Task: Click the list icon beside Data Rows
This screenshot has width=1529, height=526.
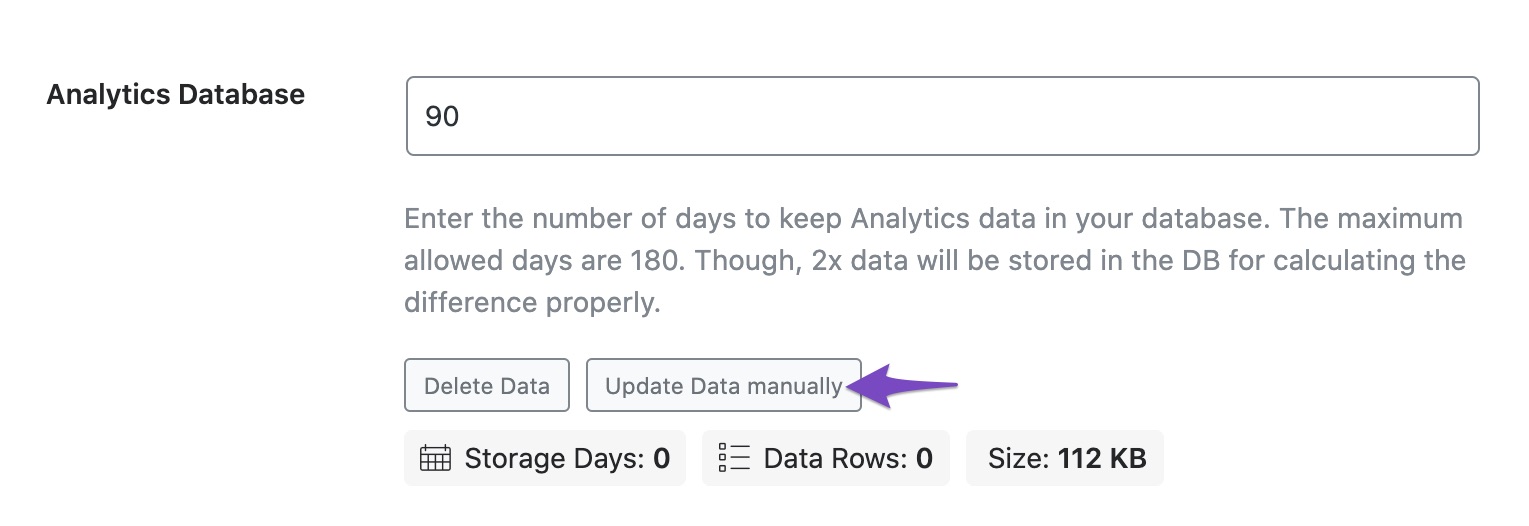Action: click(x=734, y=459)
